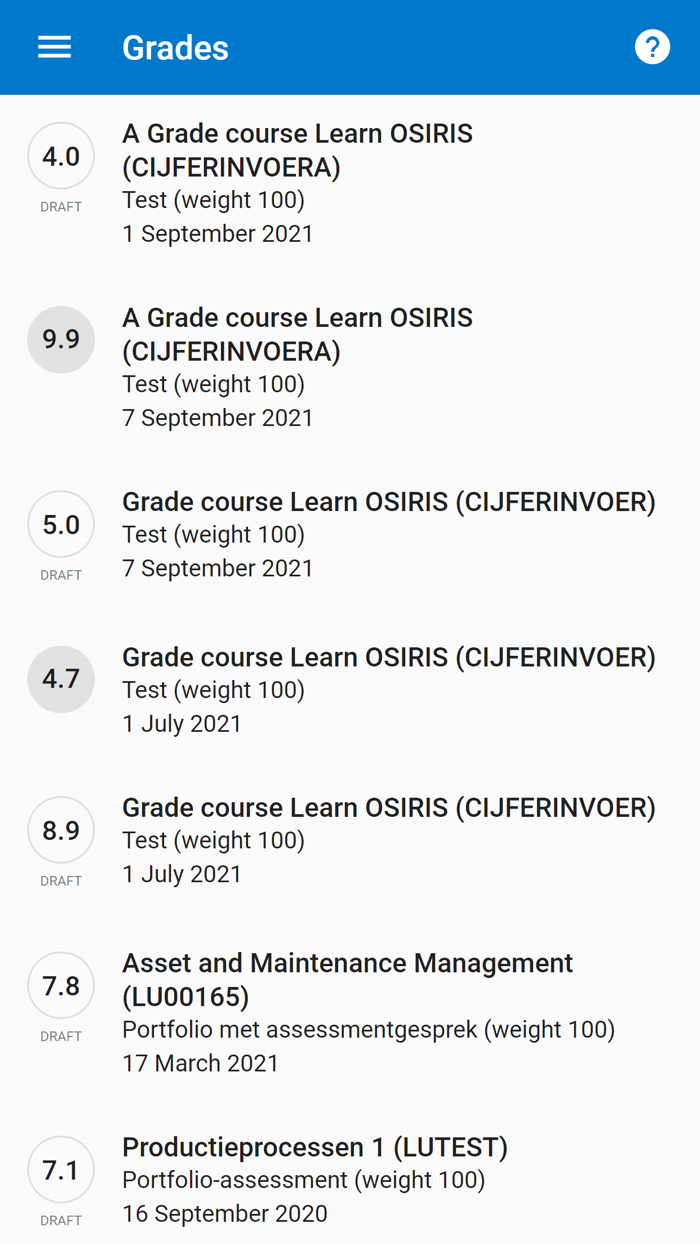The height and width of the screenshot is (1244, 700).
Task: Click the date 1 July 2021 for the 8.9 grade
Action: point(182,874)
